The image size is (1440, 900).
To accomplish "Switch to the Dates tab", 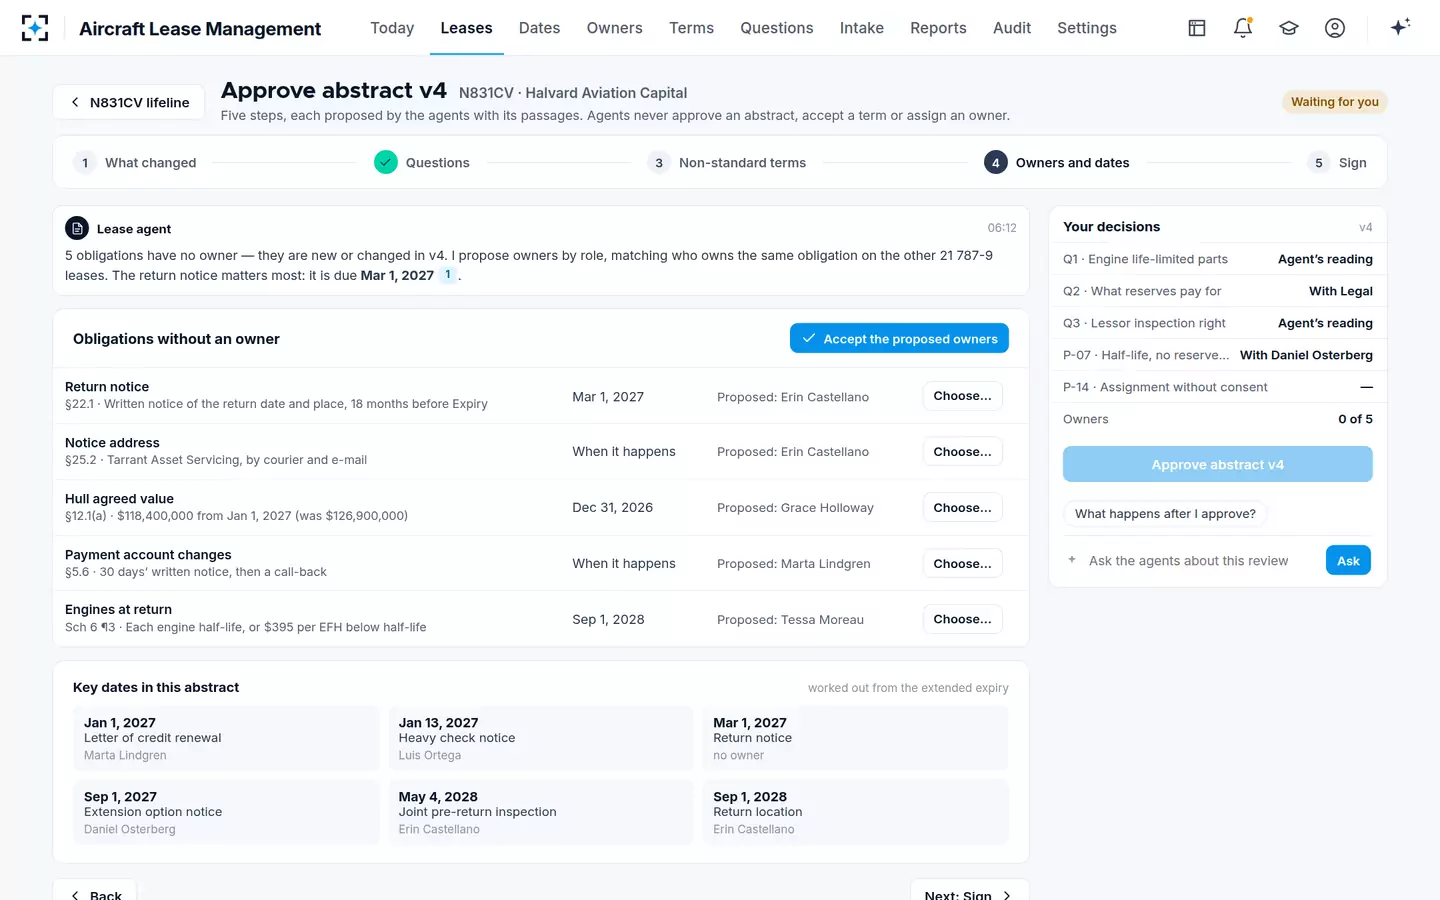I will [x=539, y=28].
